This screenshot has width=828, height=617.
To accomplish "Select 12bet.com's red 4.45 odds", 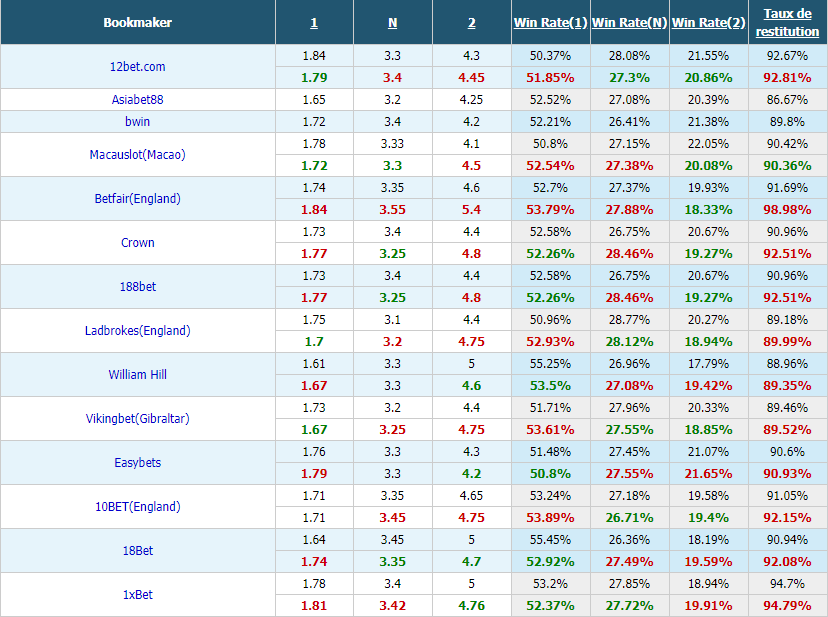I will click(x=472, y=78).
